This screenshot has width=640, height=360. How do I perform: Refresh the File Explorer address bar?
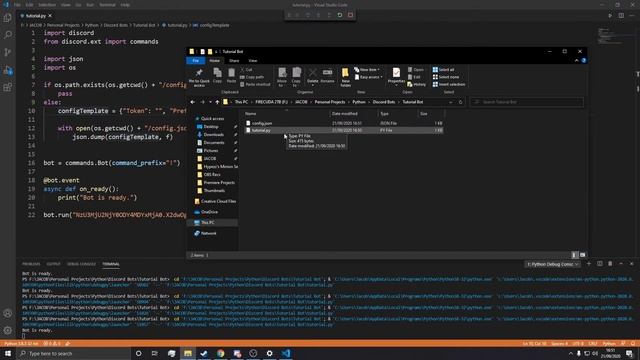[460, 102]
